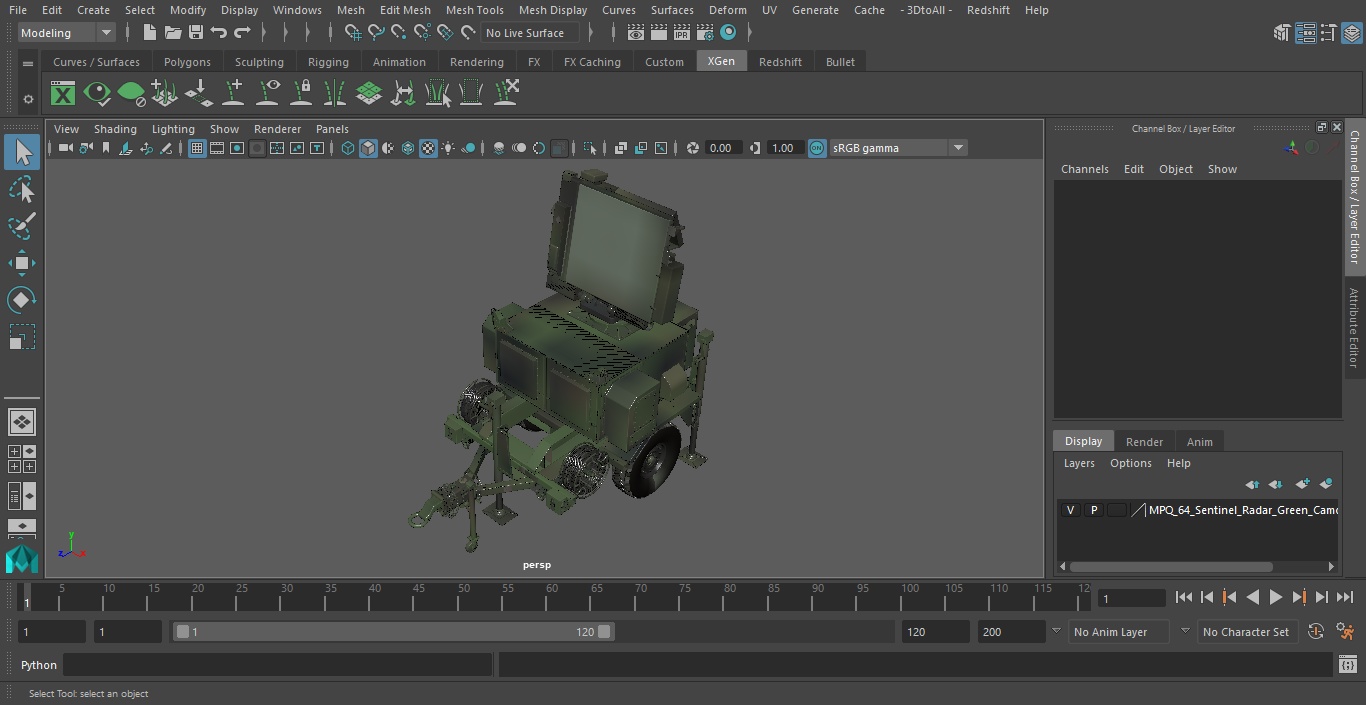1366x705 pixels.
Task: Click the XGen green X icon on shelf
Action: pyautogui.click(x=63, y=94)
